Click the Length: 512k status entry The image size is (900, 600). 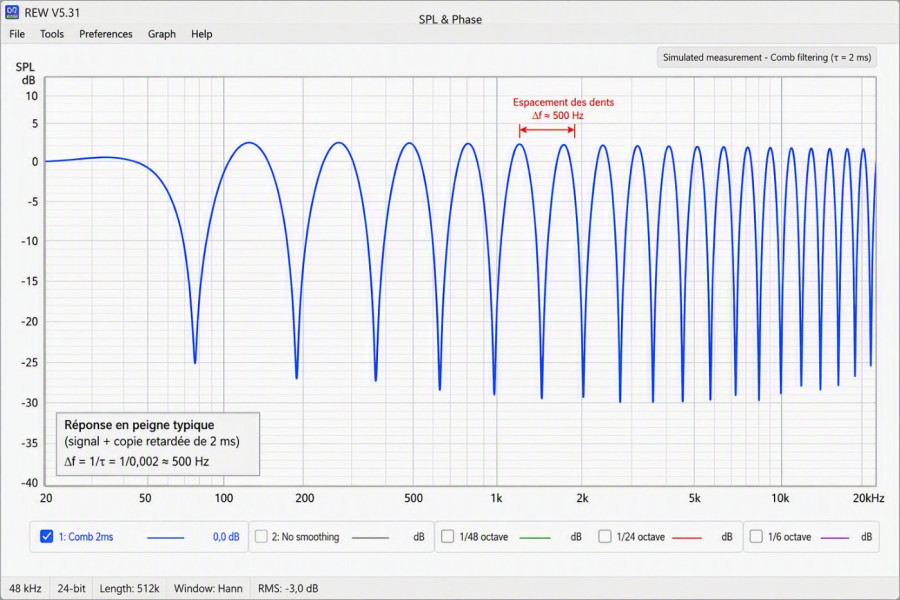click(129, 589)
